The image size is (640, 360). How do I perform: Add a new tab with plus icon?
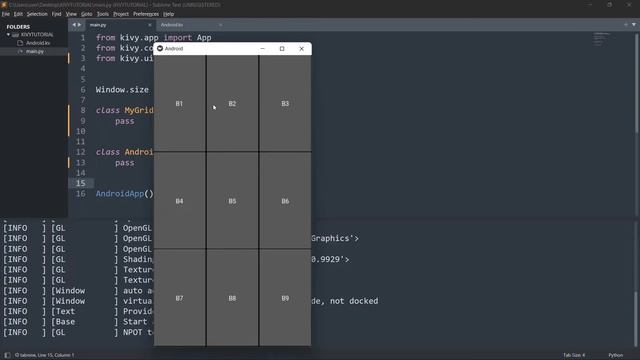[626, 25]
